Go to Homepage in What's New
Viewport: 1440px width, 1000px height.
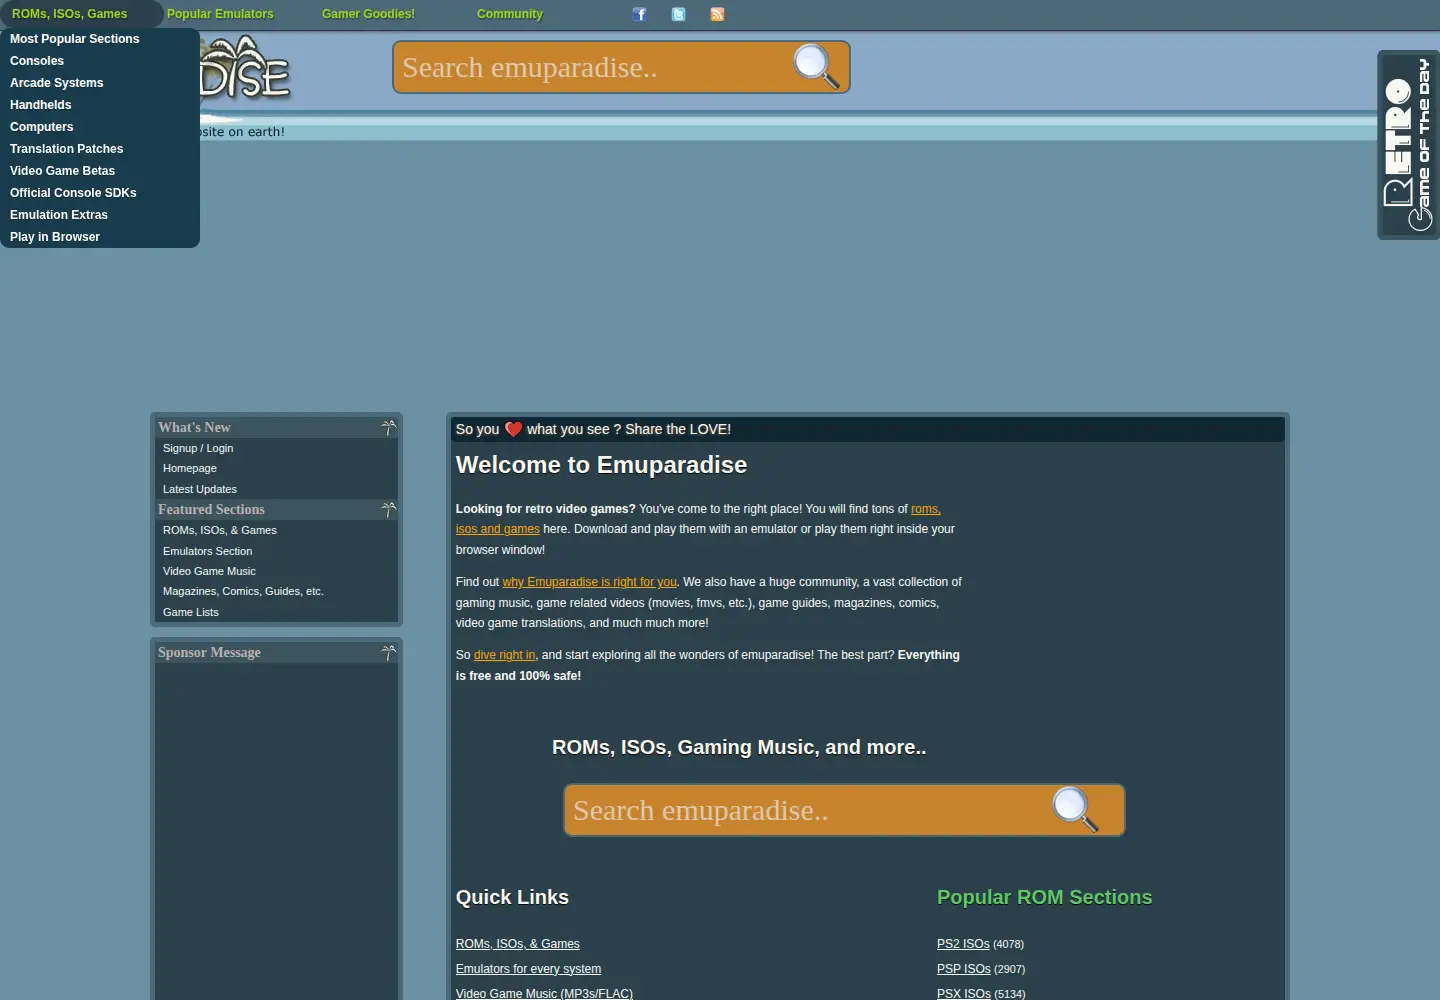190,468
